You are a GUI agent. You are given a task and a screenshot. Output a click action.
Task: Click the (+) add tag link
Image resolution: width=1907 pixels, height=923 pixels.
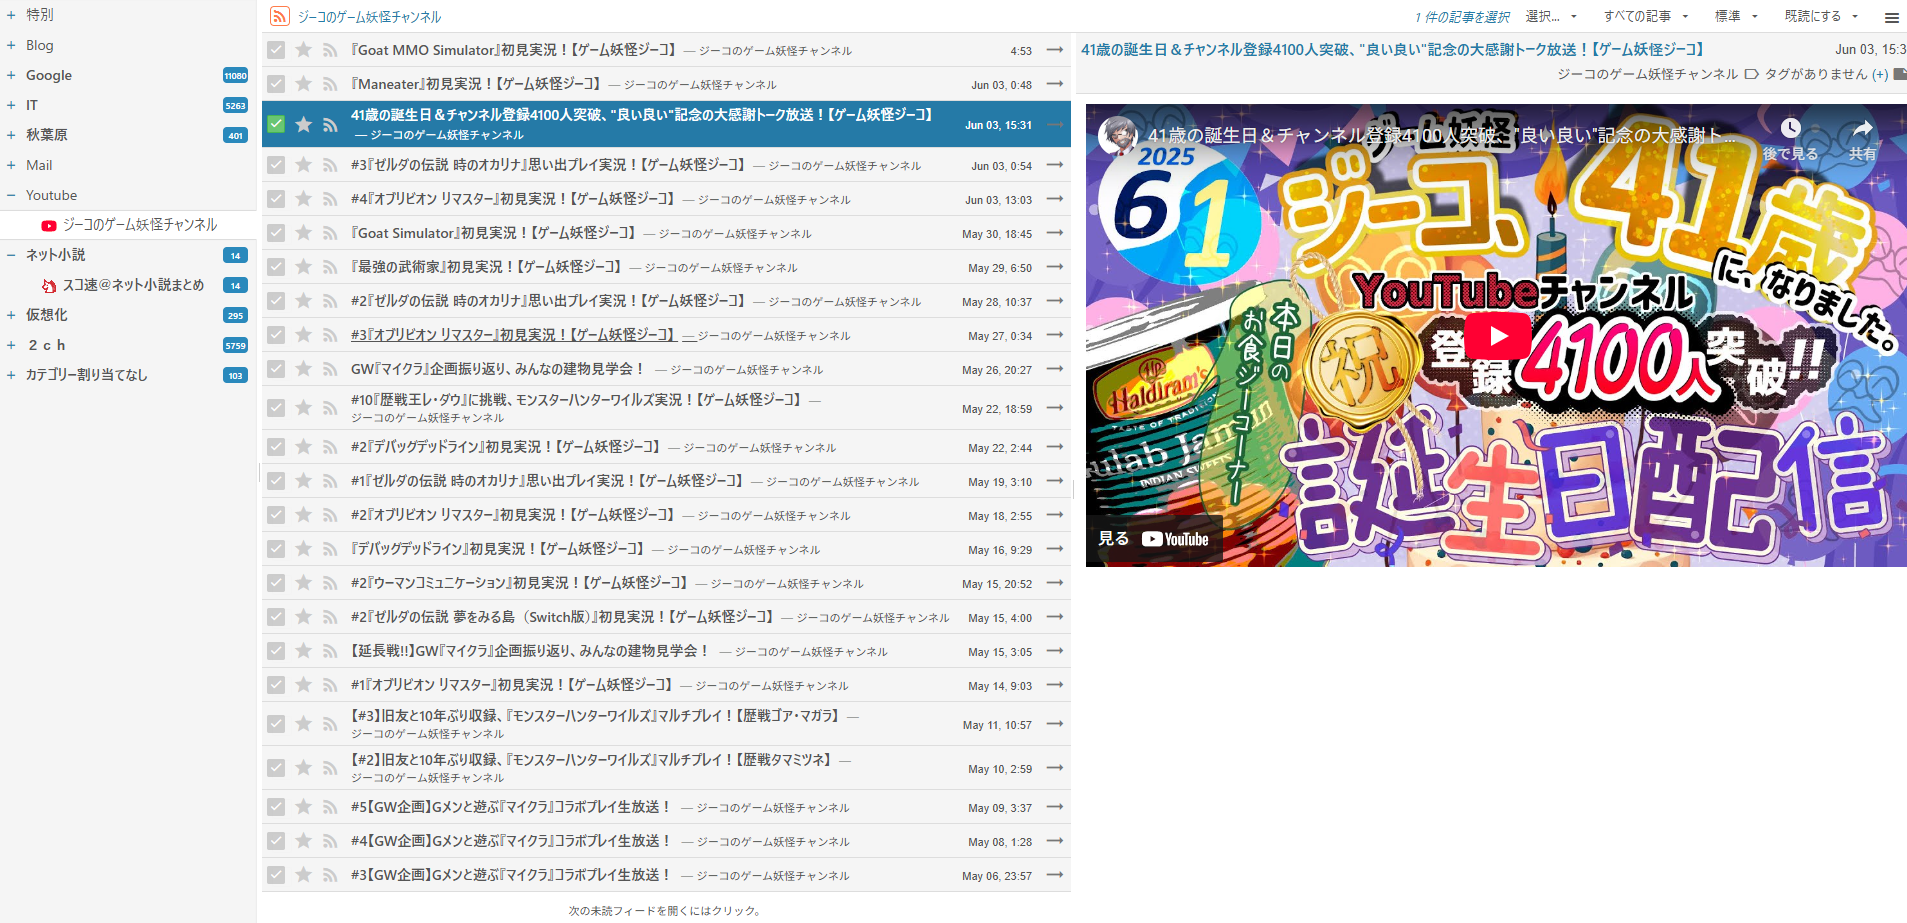coord(1880,74)
